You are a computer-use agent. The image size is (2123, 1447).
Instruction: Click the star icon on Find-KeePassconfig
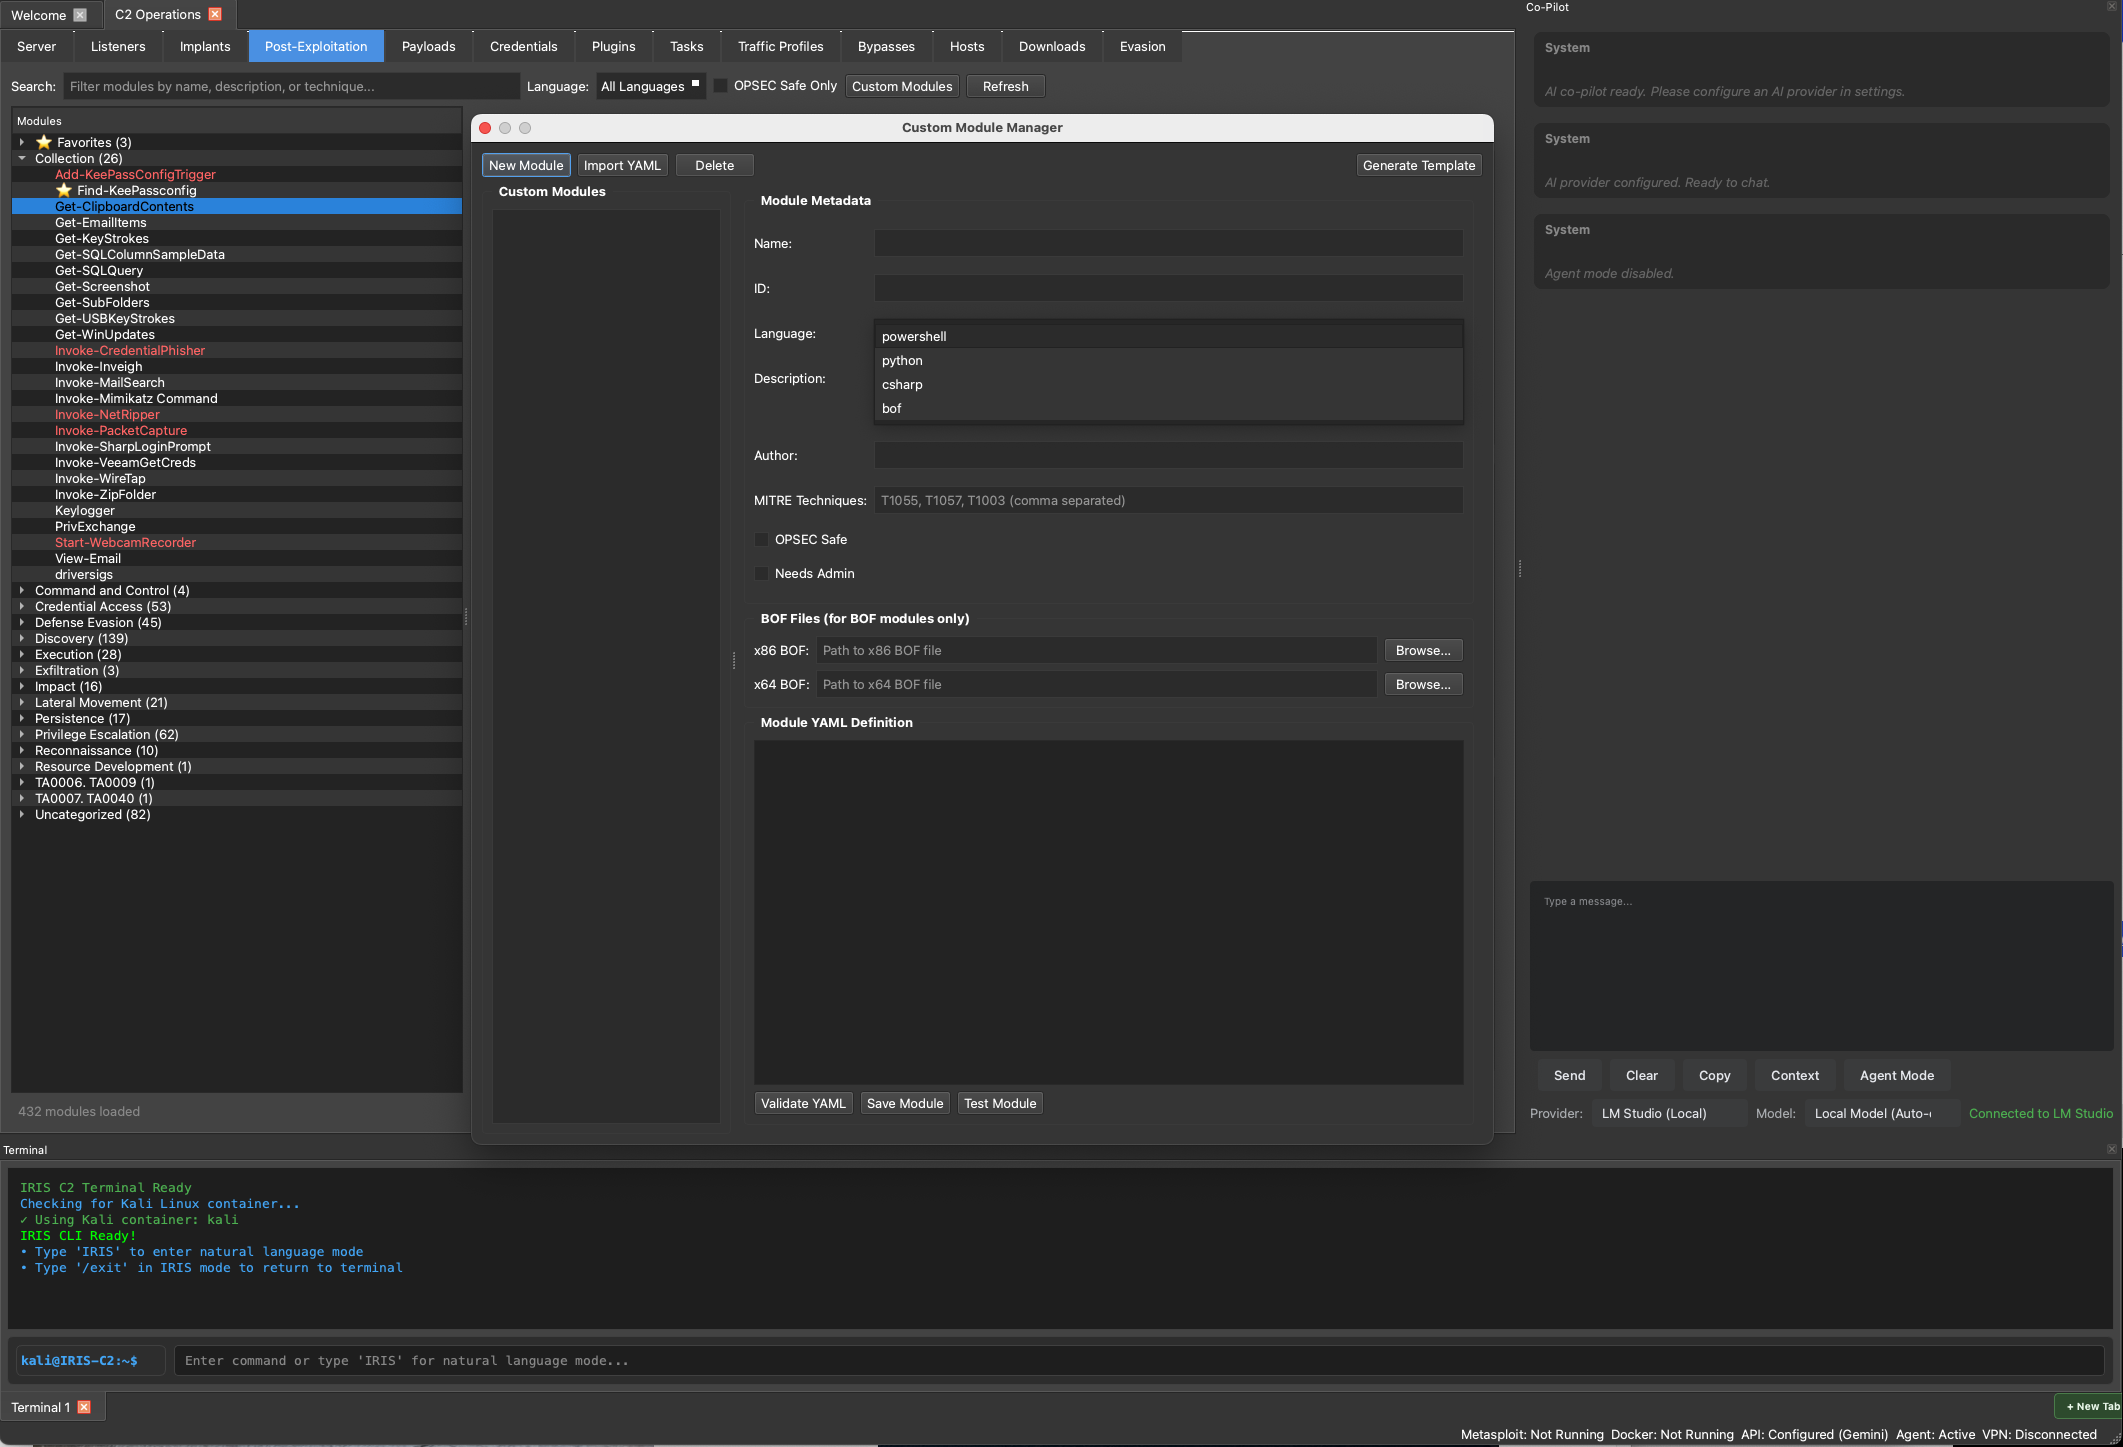[64, 190]
